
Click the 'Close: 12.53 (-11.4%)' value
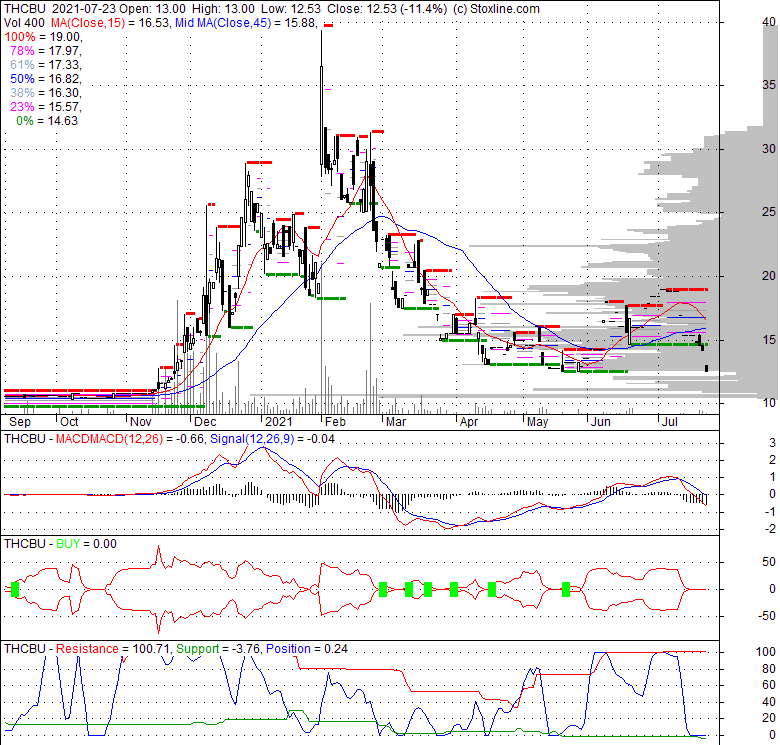click(387, 8)
